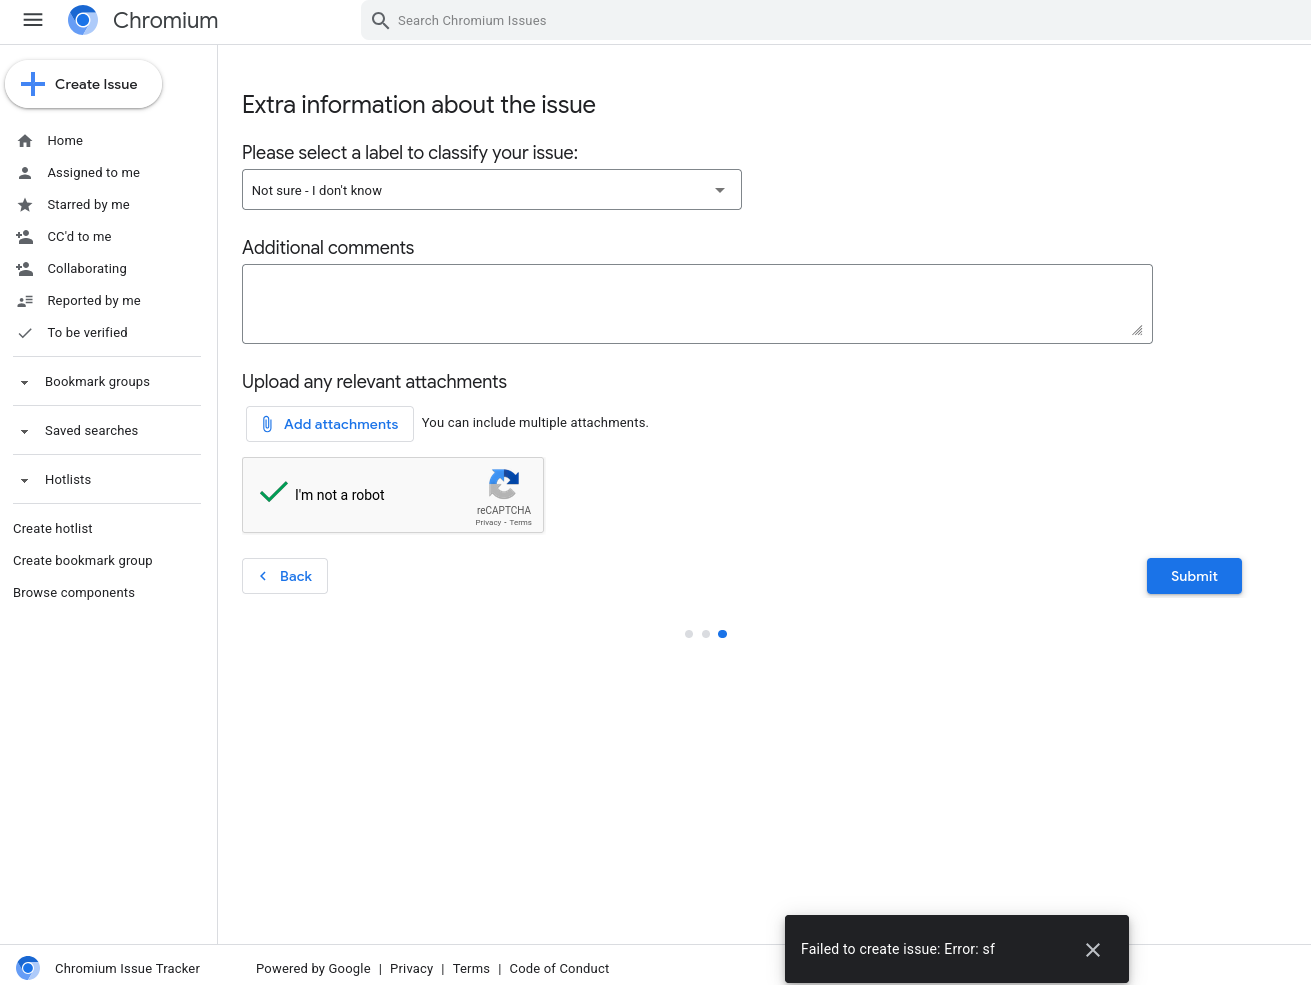Open the issue label classification dropdown
The width and height of the screenshot is (1311, 985).
[492, 190]
